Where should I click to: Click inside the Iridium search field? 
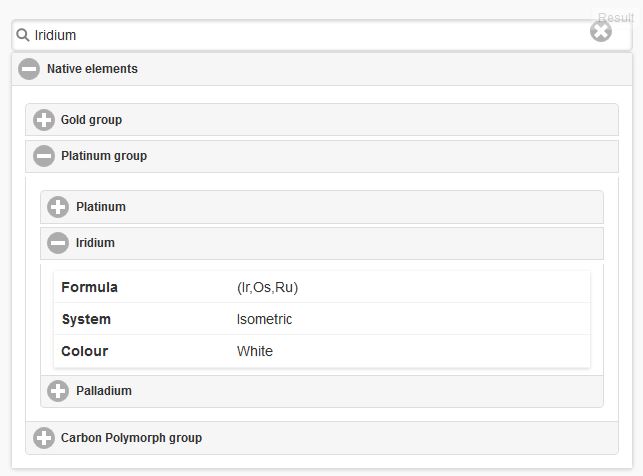(300, 35)
